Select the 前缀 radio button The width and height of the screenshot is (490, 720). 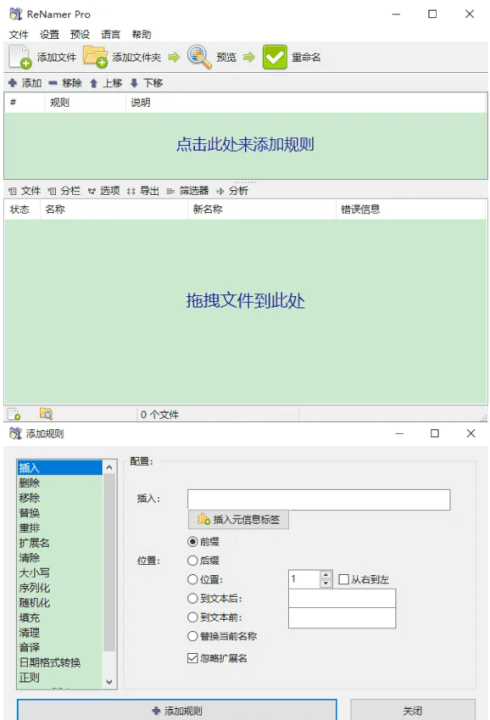(x=193, y=542)
